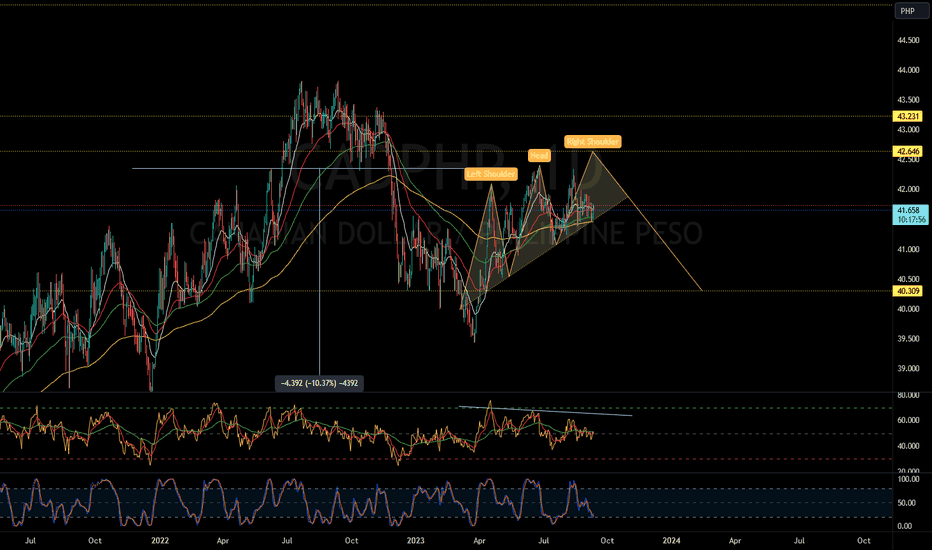
Task: Click the 80.000 RSI scale label
Action: pos(908,395)
